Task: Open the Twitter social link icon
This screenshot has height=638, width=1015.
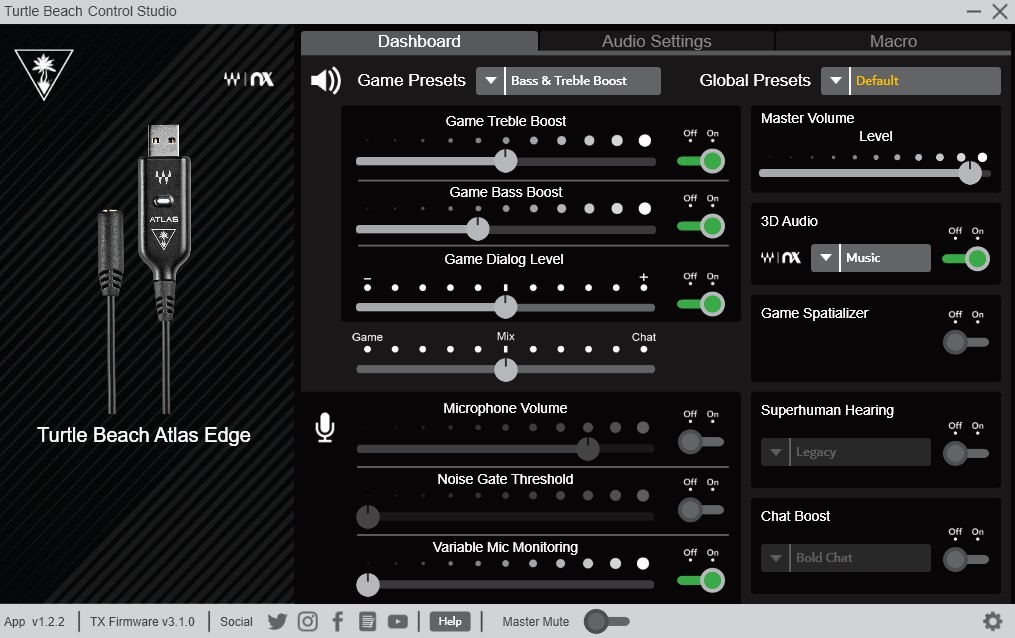Action: [x=277, y=622]
